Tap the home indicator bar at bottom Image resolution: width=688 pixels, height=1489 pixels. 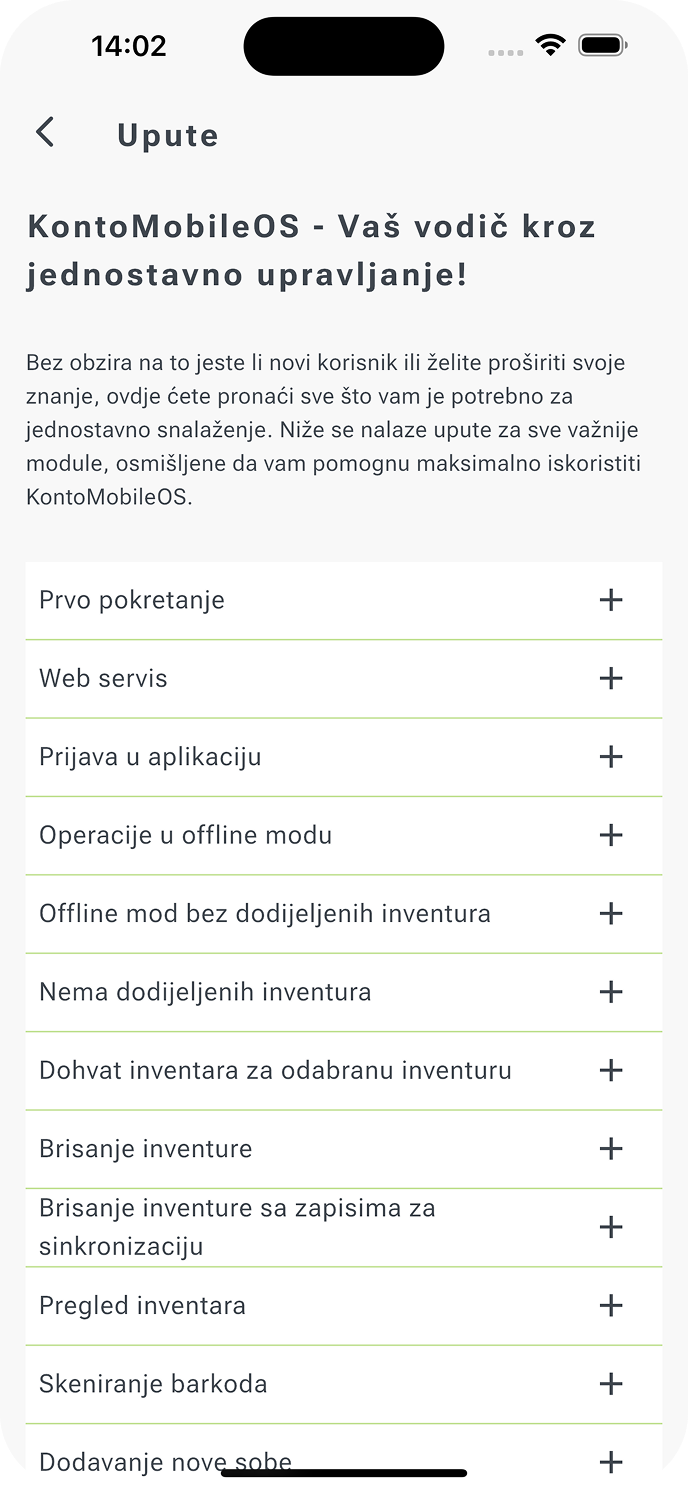pyautogui.click(x=344, y=1472)
